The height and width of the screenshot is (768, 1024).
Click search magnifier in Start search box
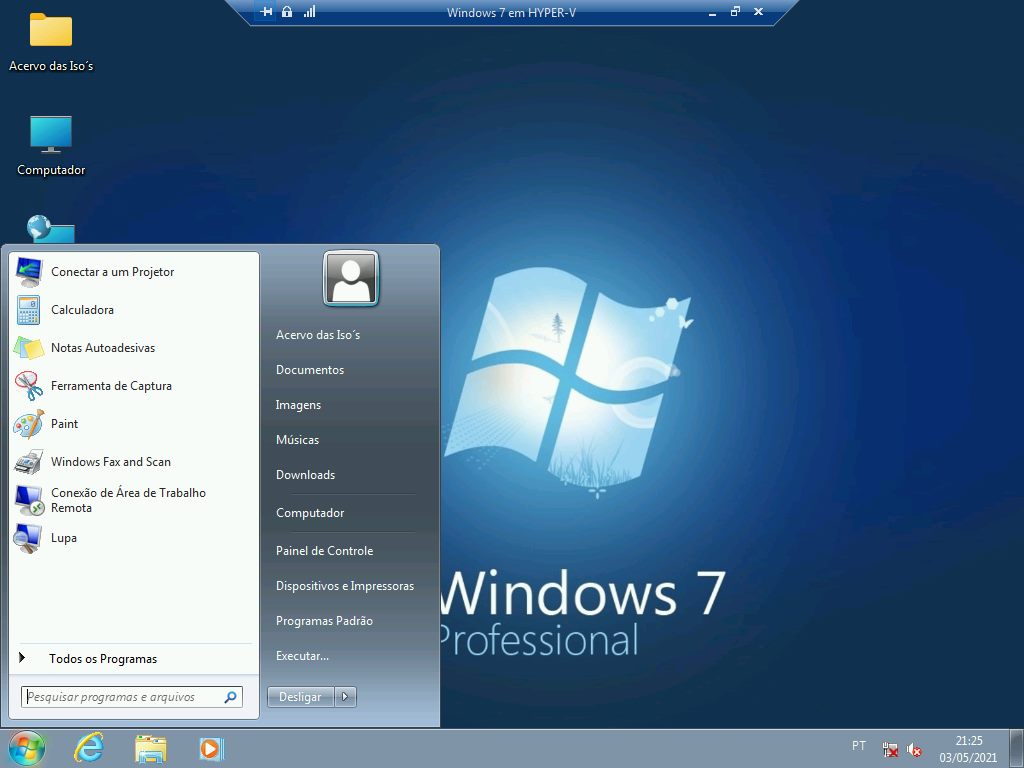(x=231, y=697)
